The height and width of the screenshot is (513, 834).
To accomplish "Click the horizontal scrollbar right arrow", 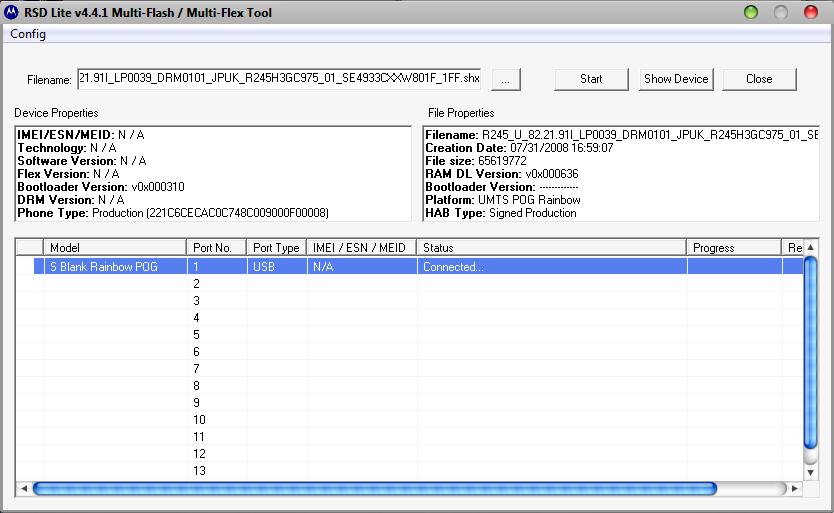I will tap(795, 488).
